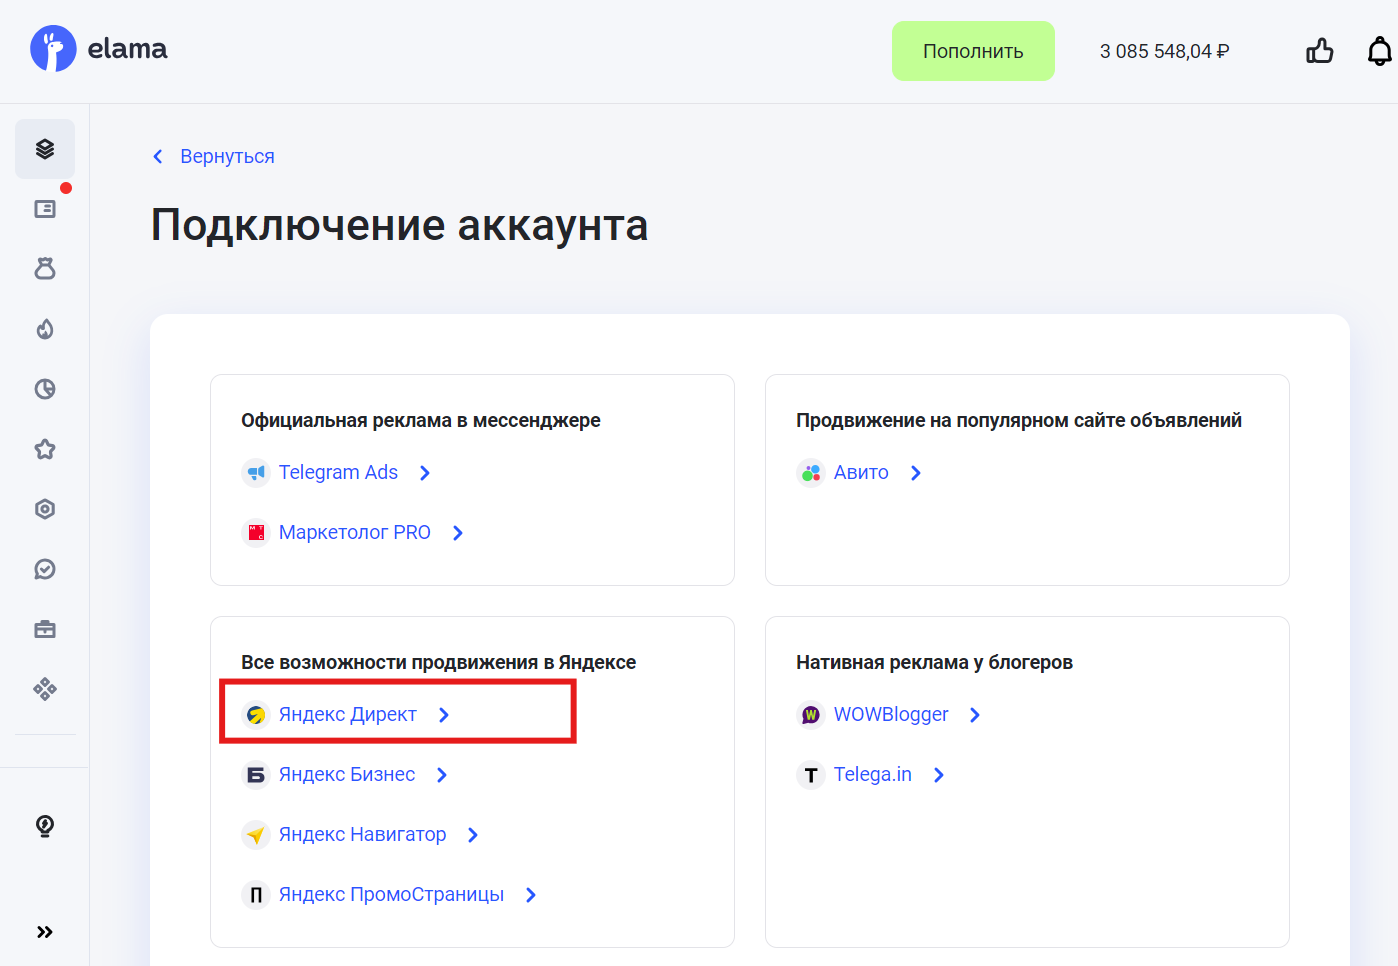1398x966 pixels.
Task: Click the balance 3 085 548,04 ₽
Action: pyautogui.click(x=1165, y=51)
